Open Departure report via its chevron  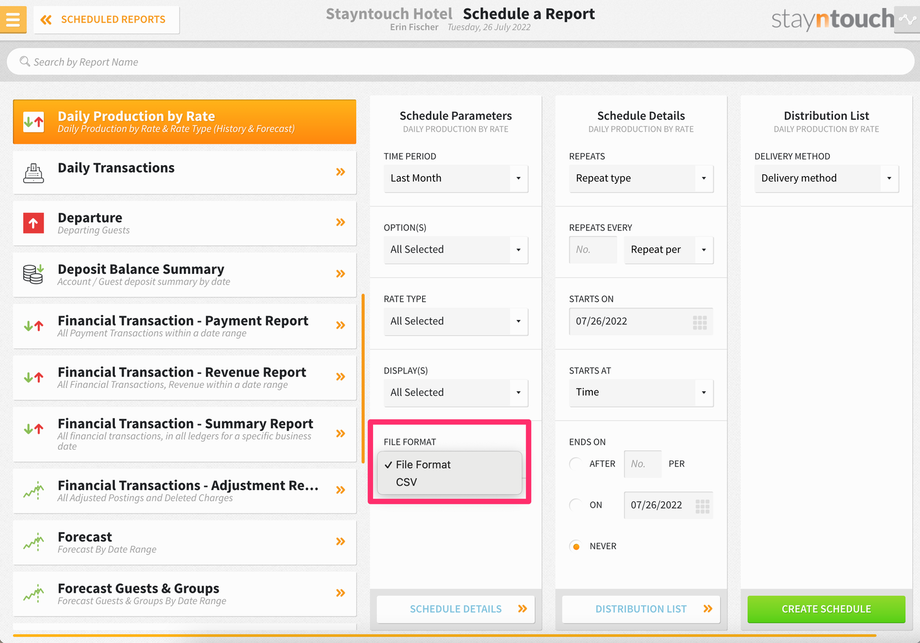(x=340, y=222)
